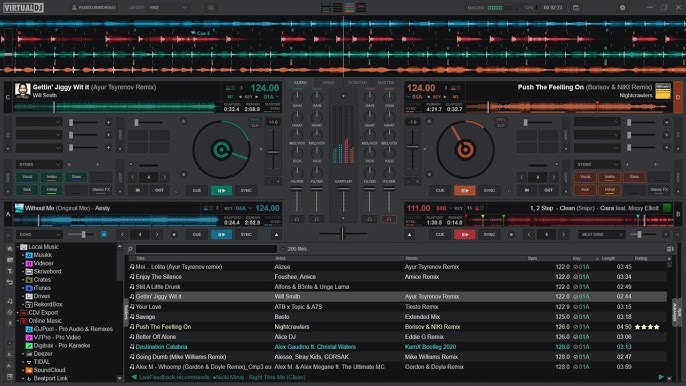Open Stems FX on deck C
The height and width of the screenshot is (386, 686).
pos(101,190)
